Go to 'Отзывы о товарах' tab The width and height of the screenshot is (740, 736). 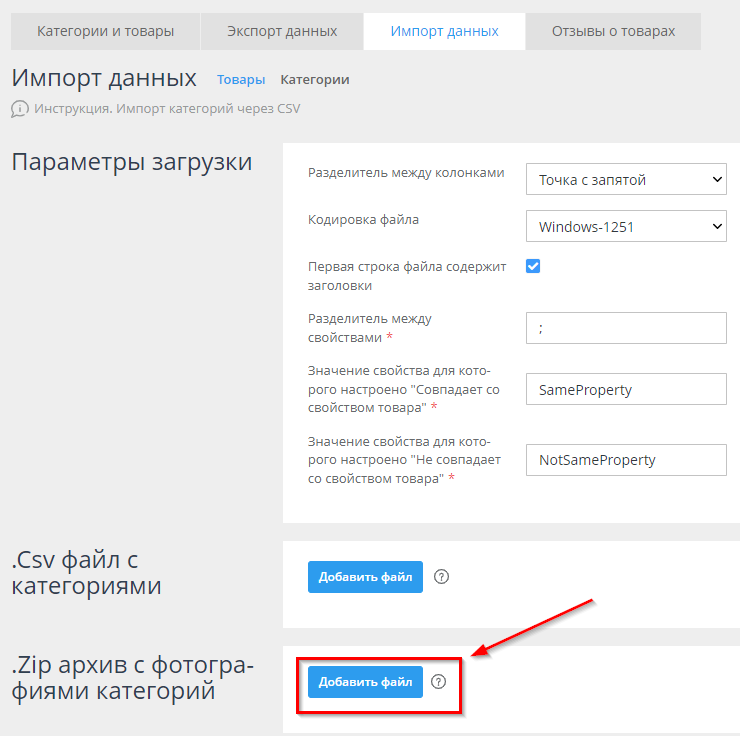tap(613, 31)
